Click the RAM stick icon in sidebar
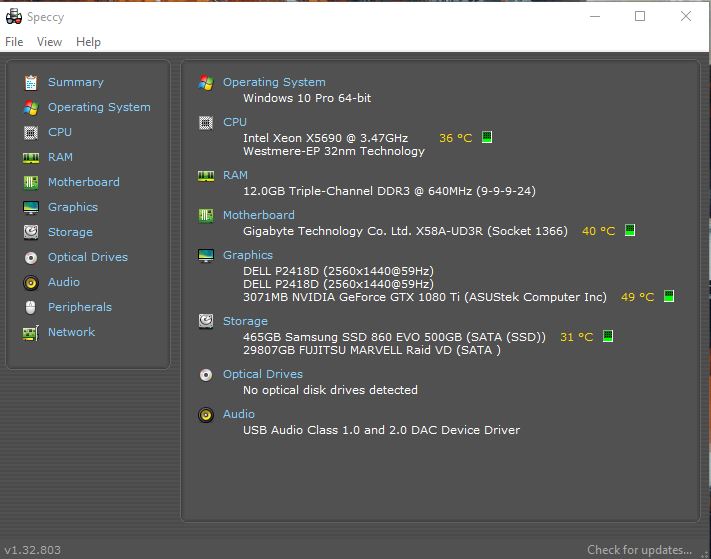Image resolution: width=711 pixels, height=559 pixels. point(31,157)
